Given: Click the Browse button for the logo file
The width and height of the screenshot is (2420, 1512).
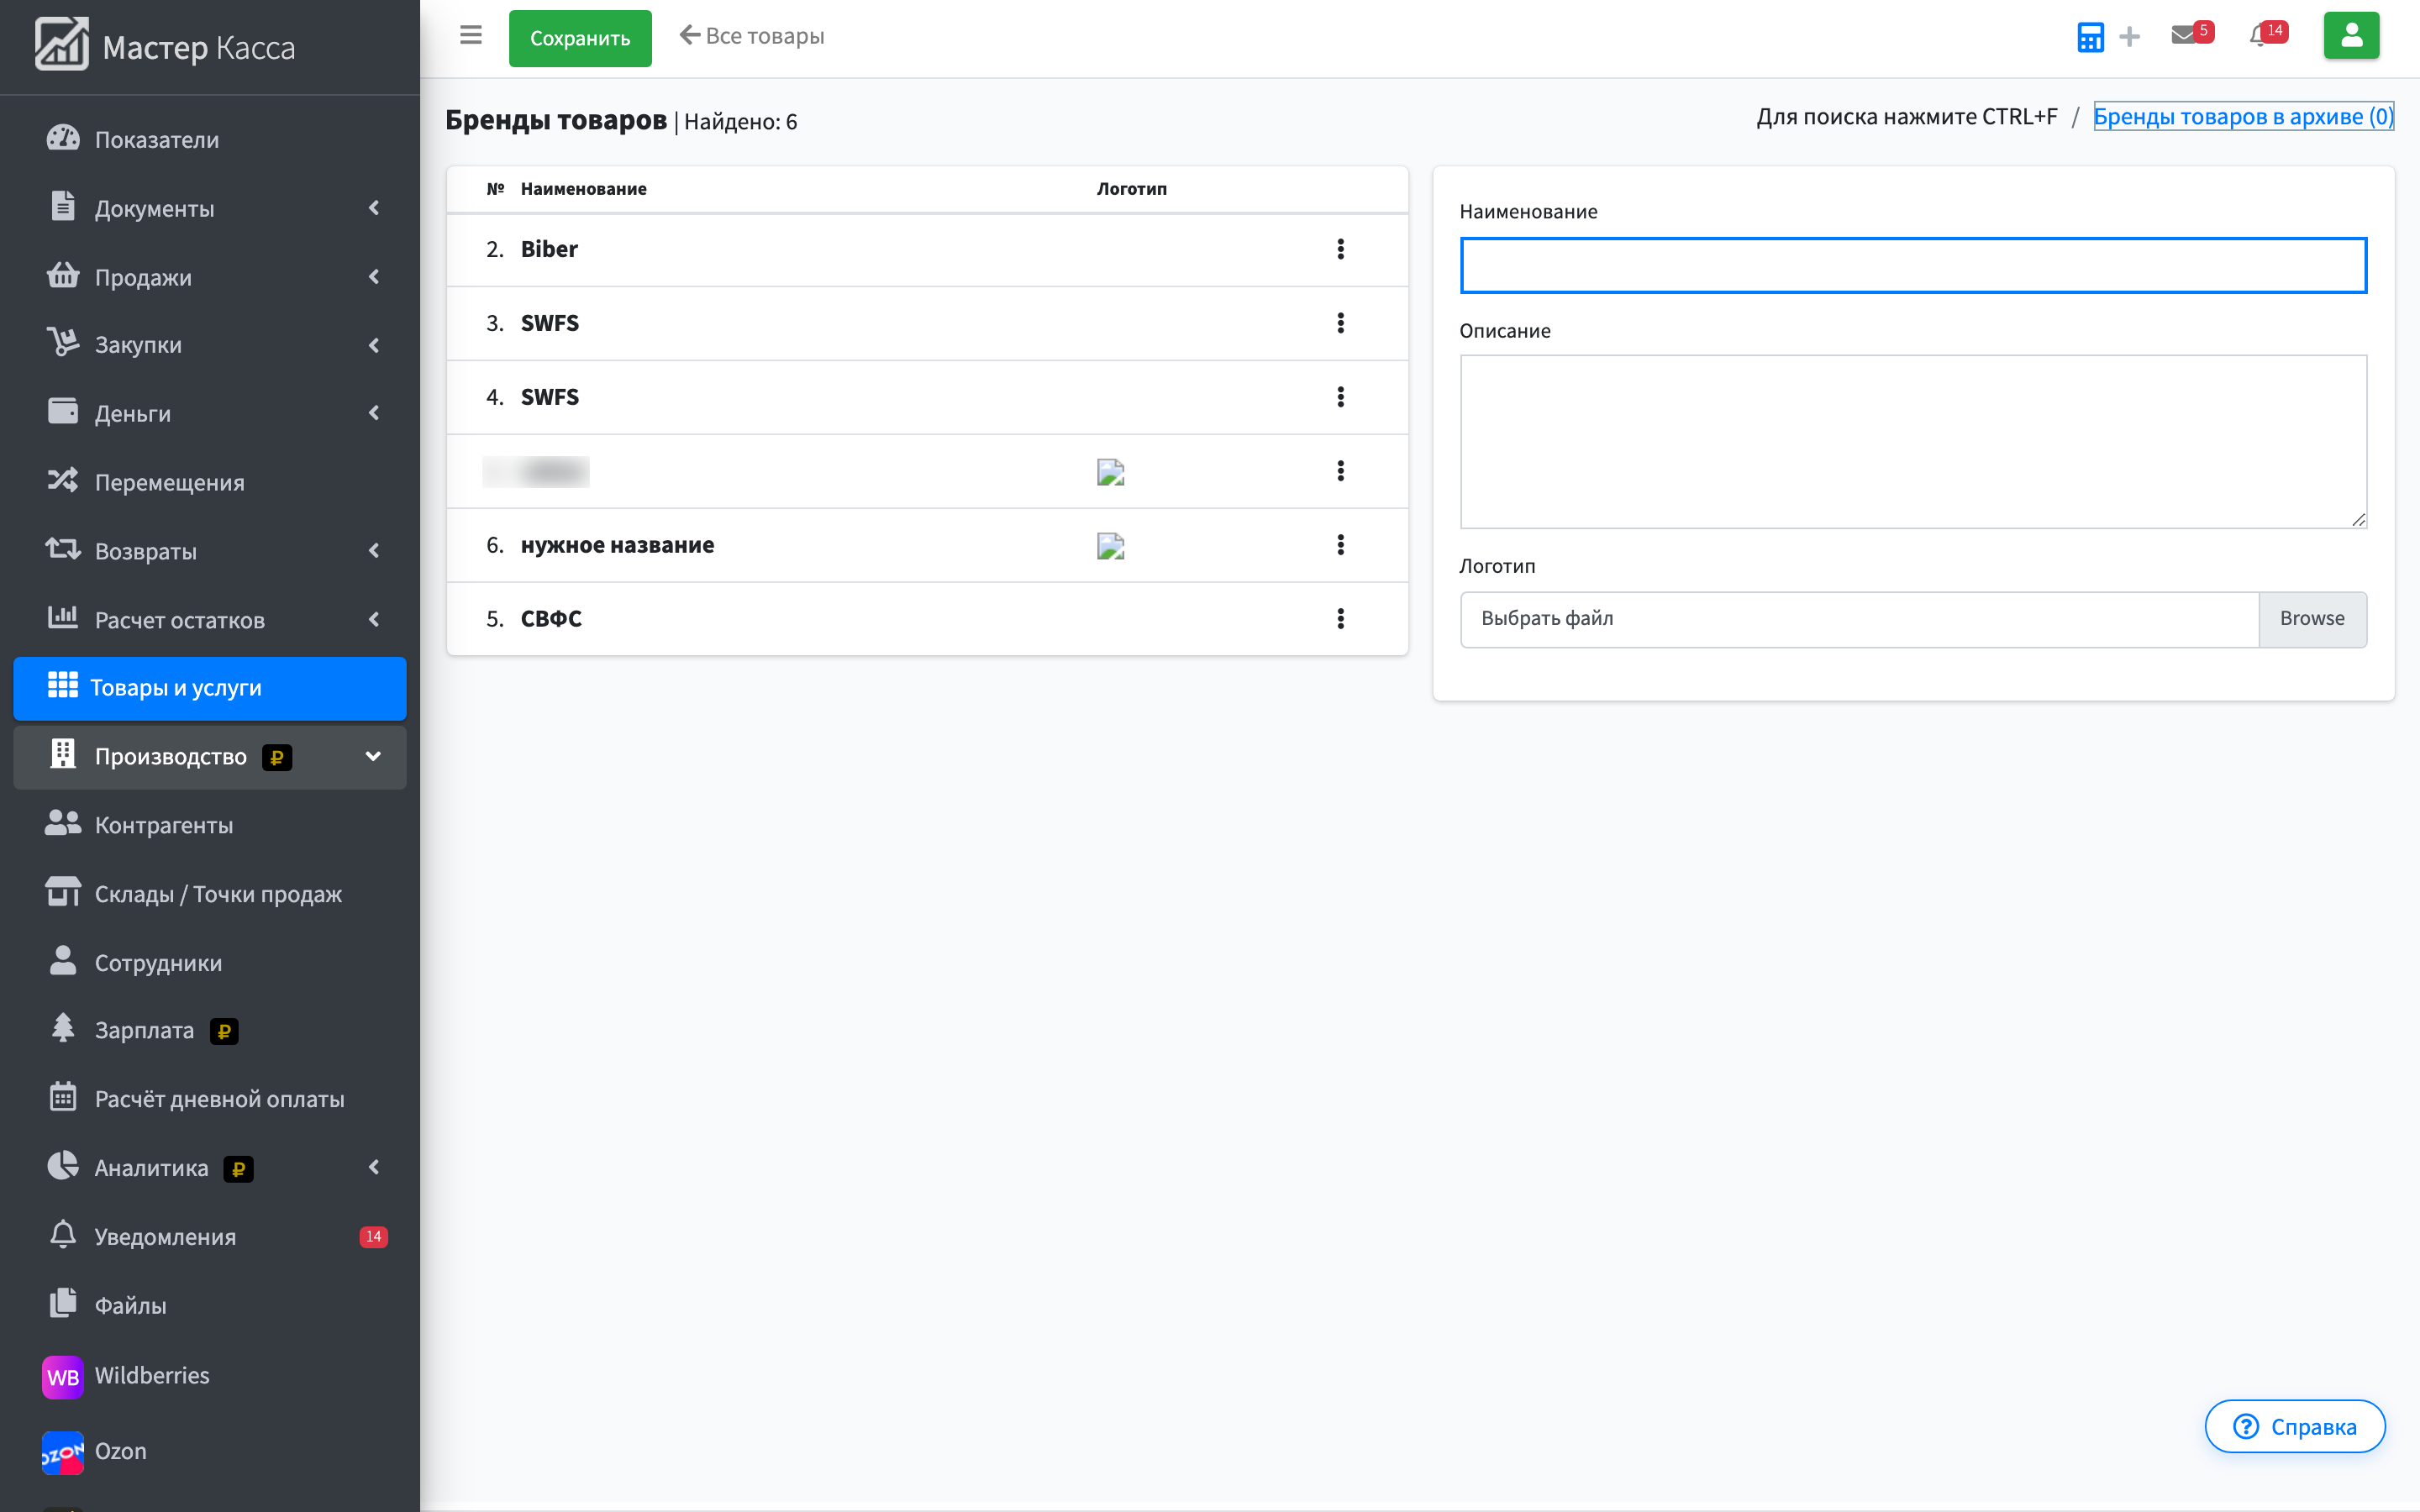Looking at the screenshot, I should click(2312, 619).
